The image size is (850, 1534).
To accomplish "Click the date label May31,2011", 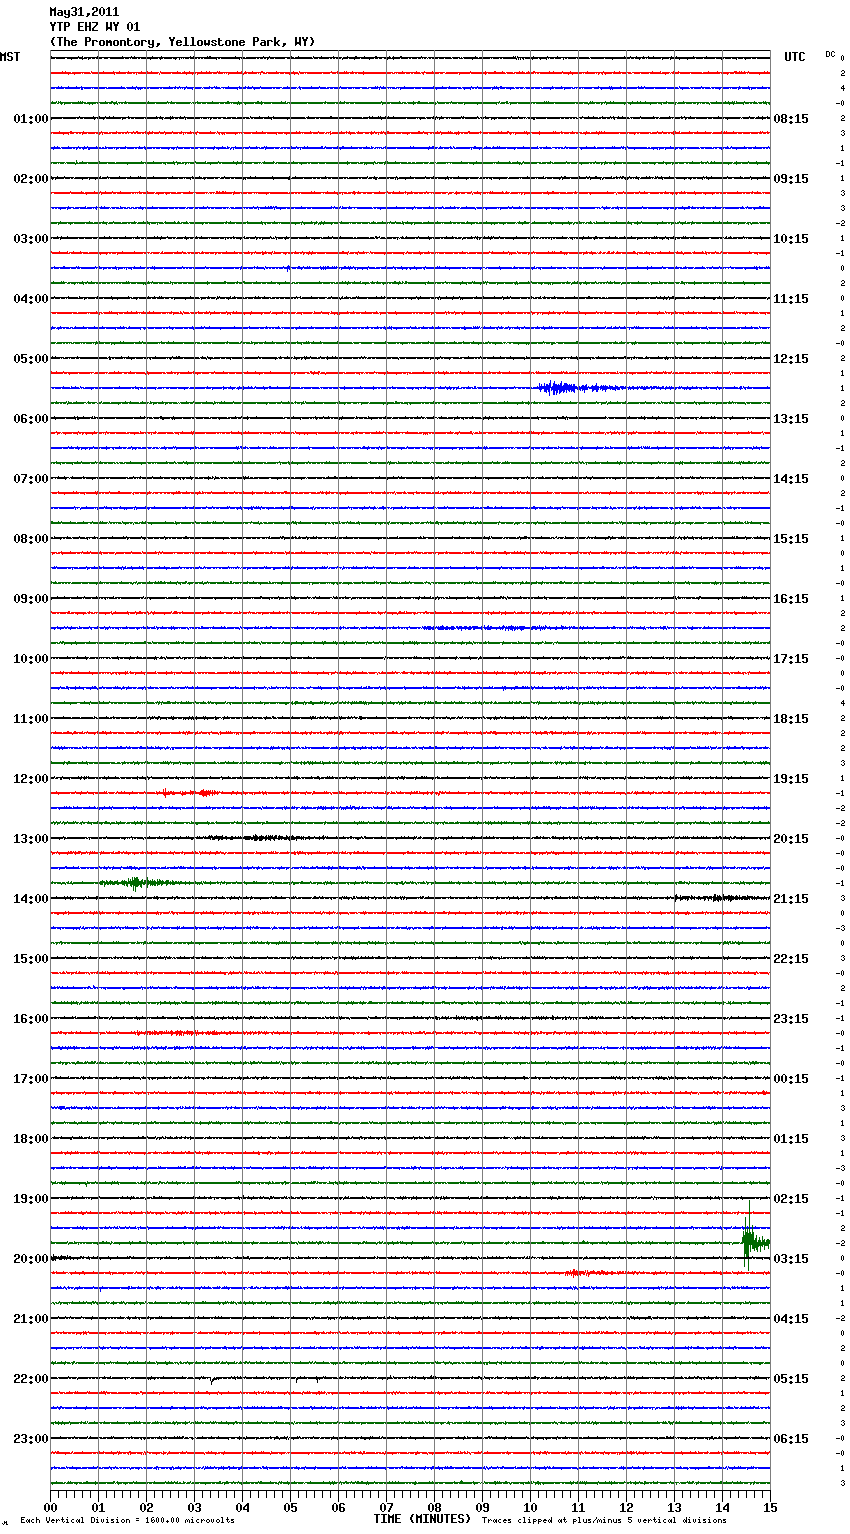I will [x=84, y=12].
